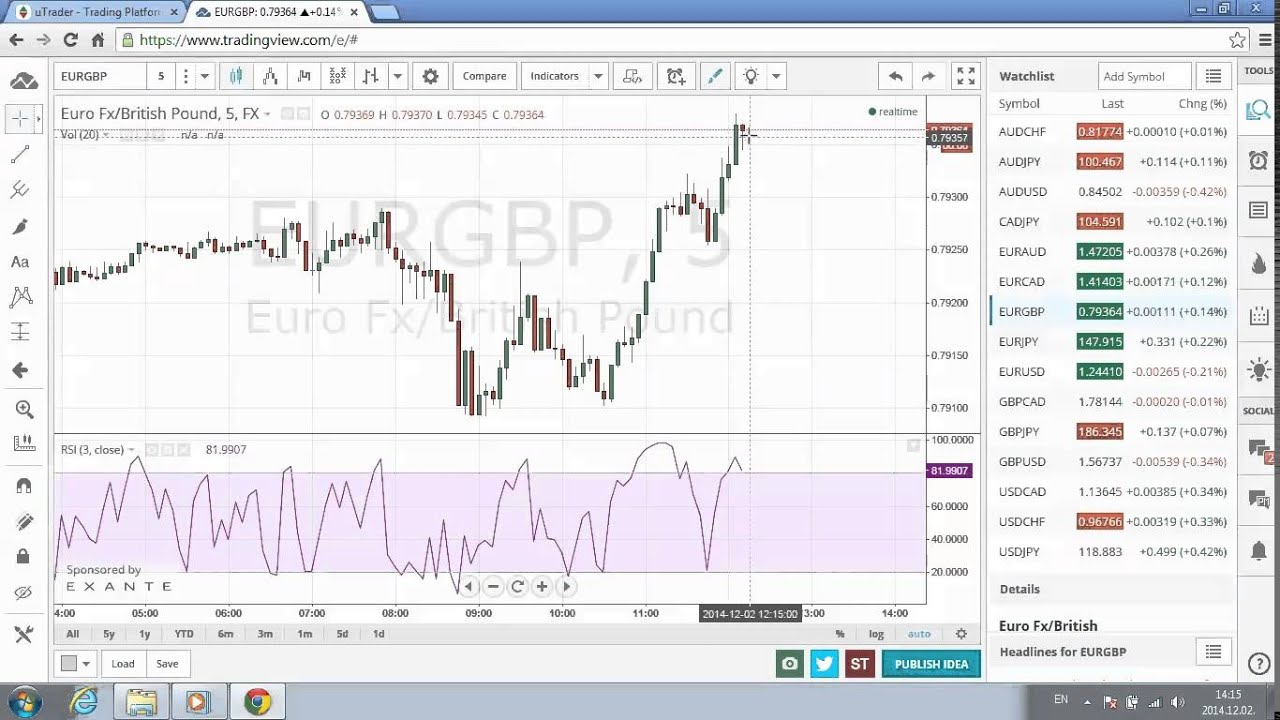
Task: Click the PUBLISH IDEA button
Action: [931, 664]
